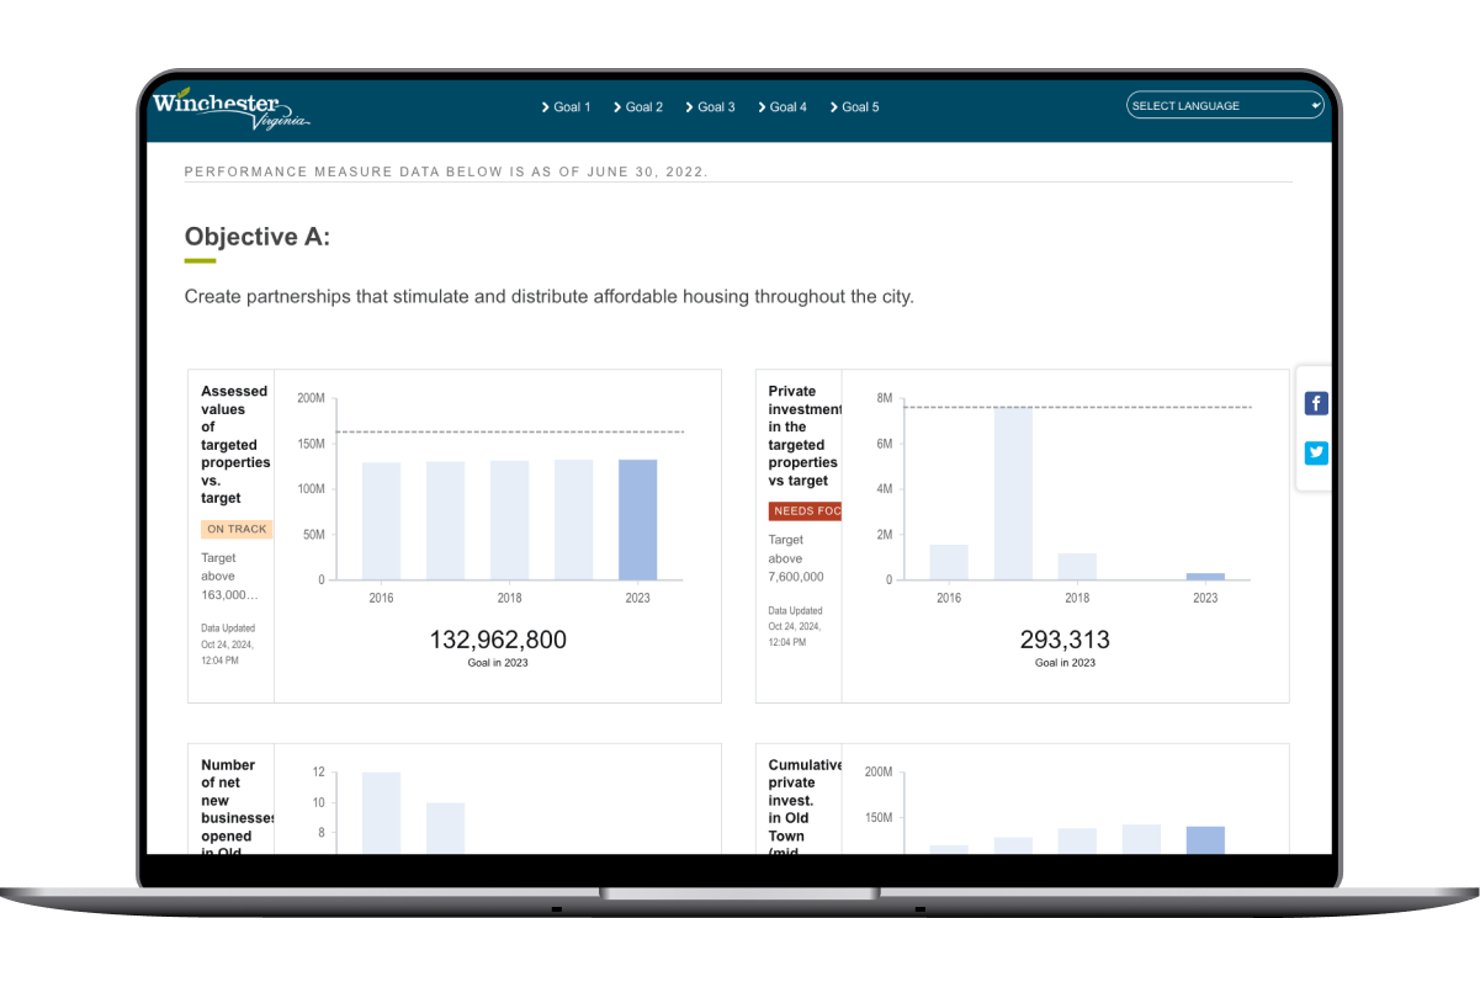This screenshot has height=987, width=1480.
Task: Click 'Target above 7,600,000' text
Action: (x=796, y=558)
